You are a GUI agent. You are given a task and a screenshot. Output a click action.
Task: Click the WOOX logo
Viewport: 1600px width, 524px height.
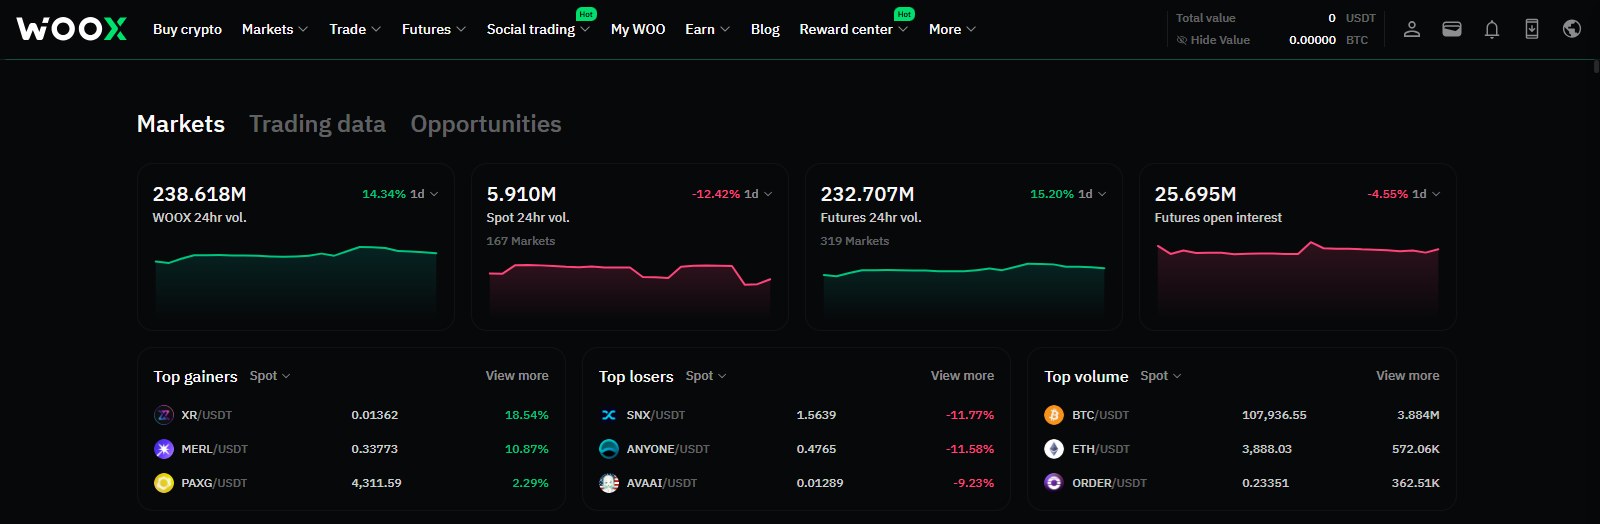(72, 29)
